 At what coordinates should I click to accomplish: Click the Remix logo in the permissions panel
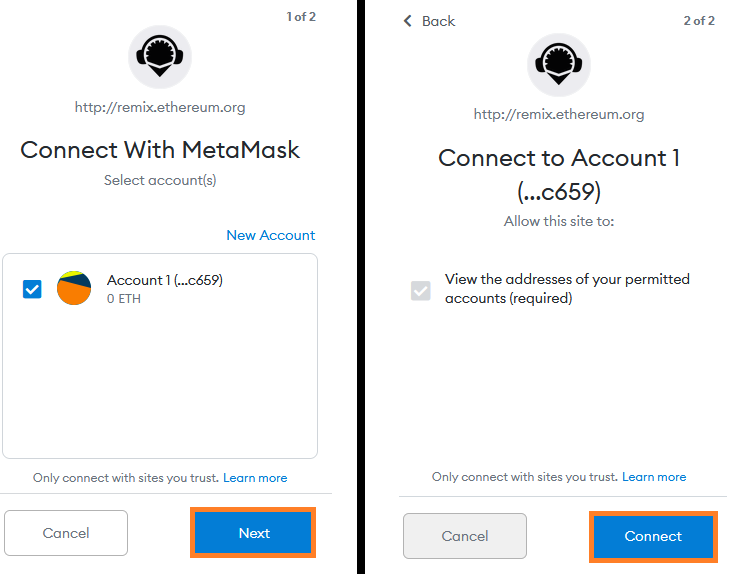[x=559, y=65]
